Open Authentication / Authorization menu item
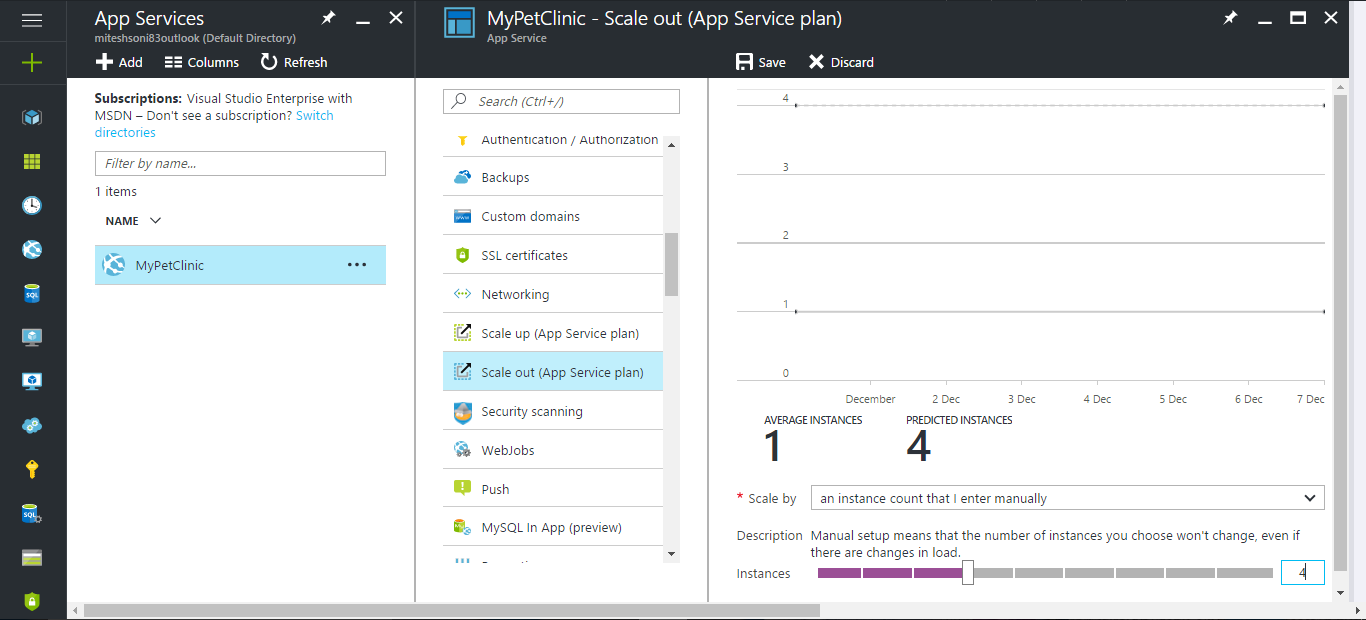The width and height of the screenshot is (1366, 620). (x=553, y=140)
